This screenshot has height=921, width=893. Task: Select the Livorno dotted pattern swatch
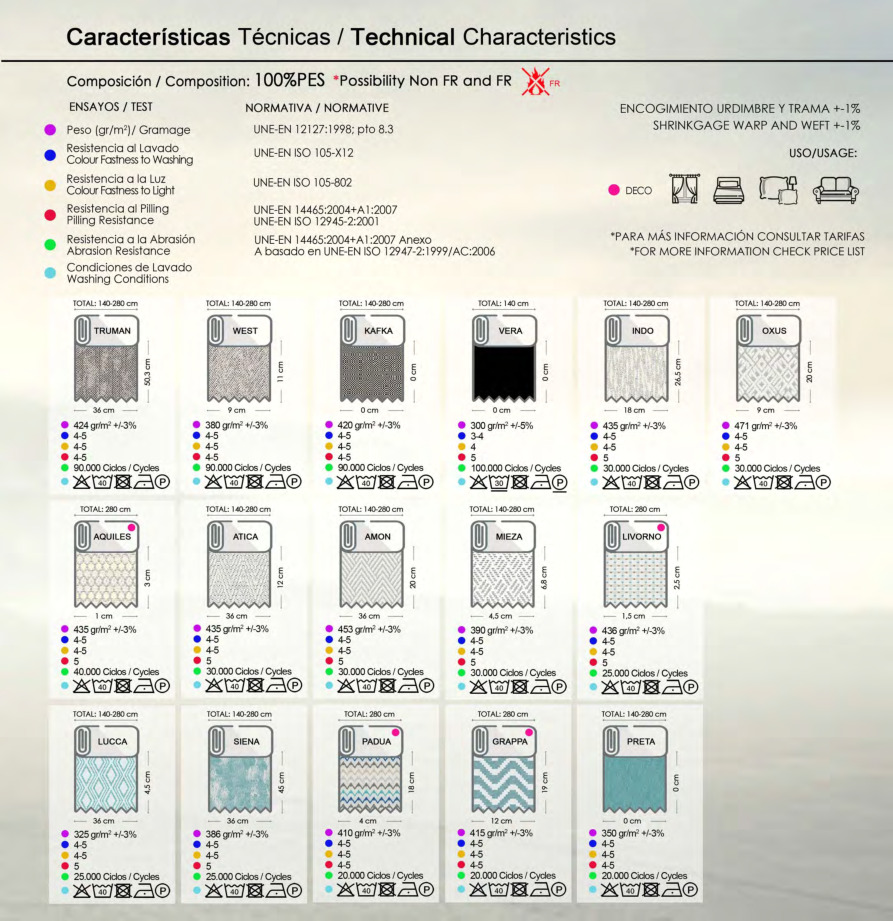tap(636, 579)
